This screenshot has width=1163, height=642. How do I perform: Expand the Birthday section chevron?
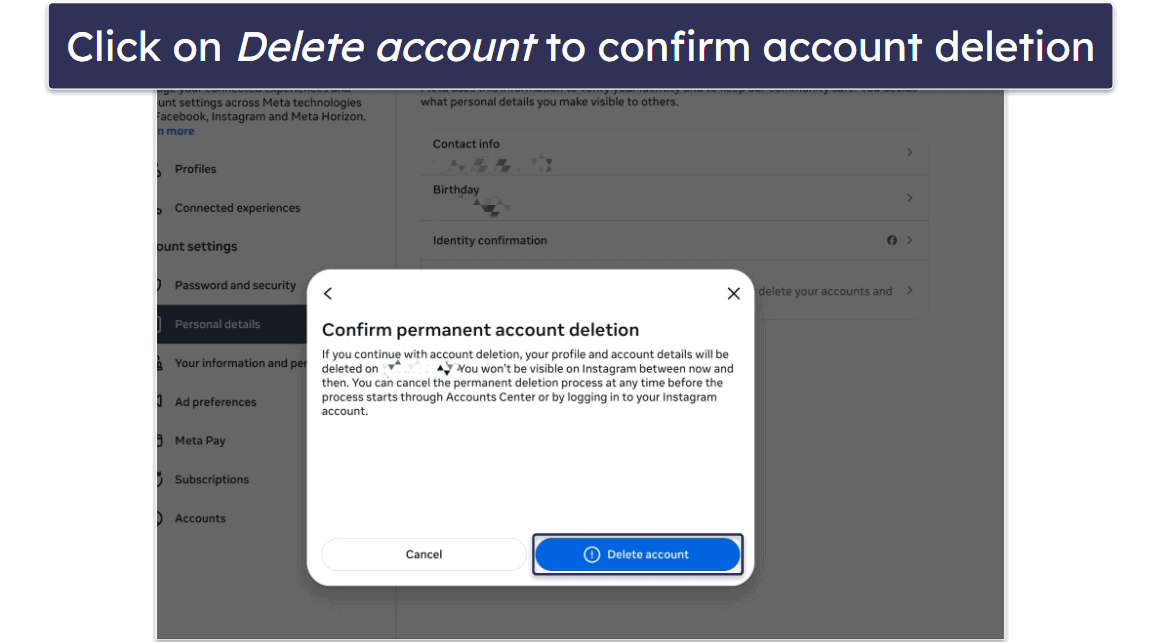click(909, 198)
